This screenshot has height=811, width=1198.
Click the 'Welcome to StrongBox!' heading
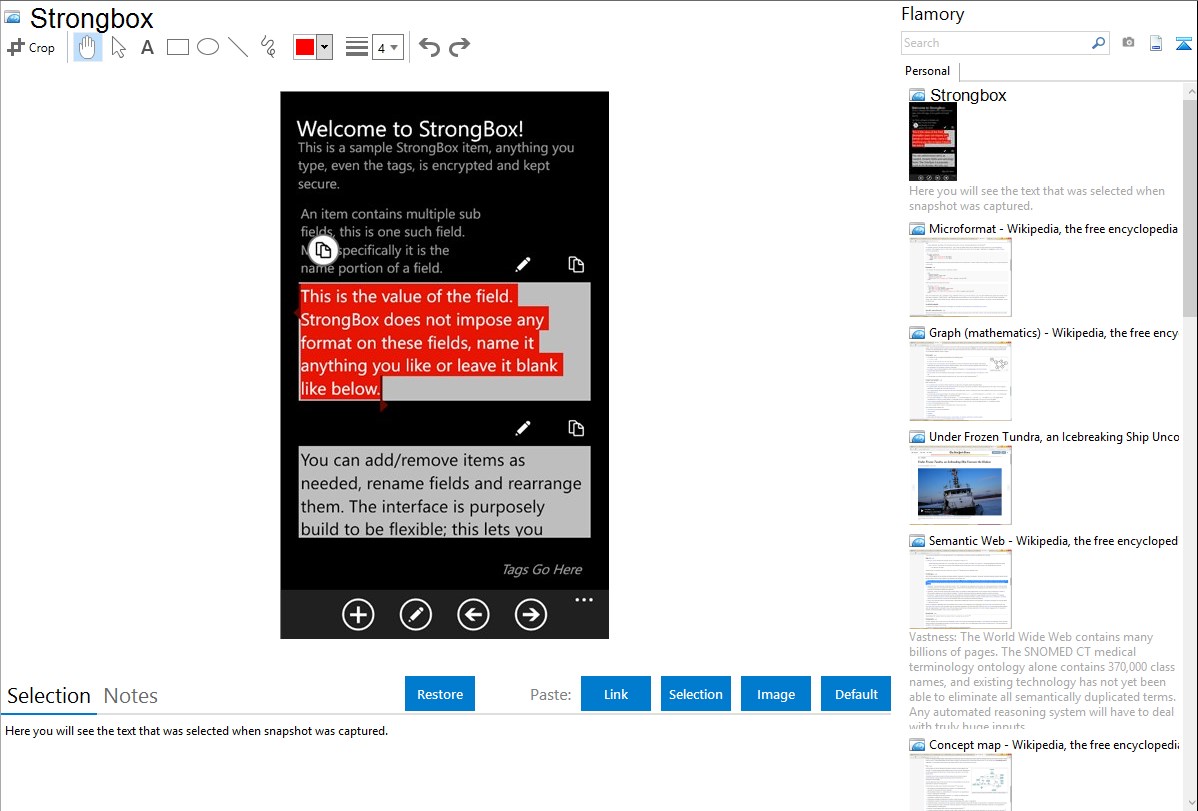tap(410, 128)
